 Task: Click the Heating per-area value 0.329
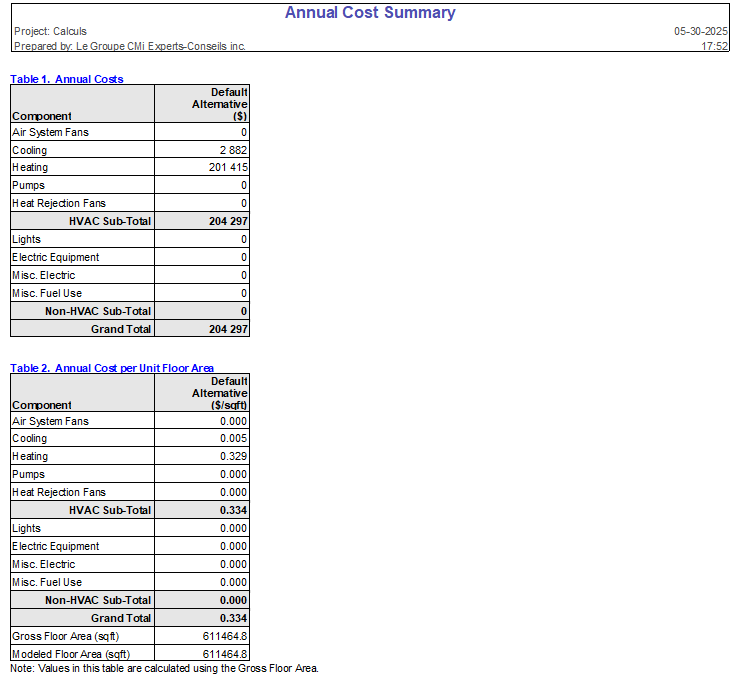coord(233,457)
